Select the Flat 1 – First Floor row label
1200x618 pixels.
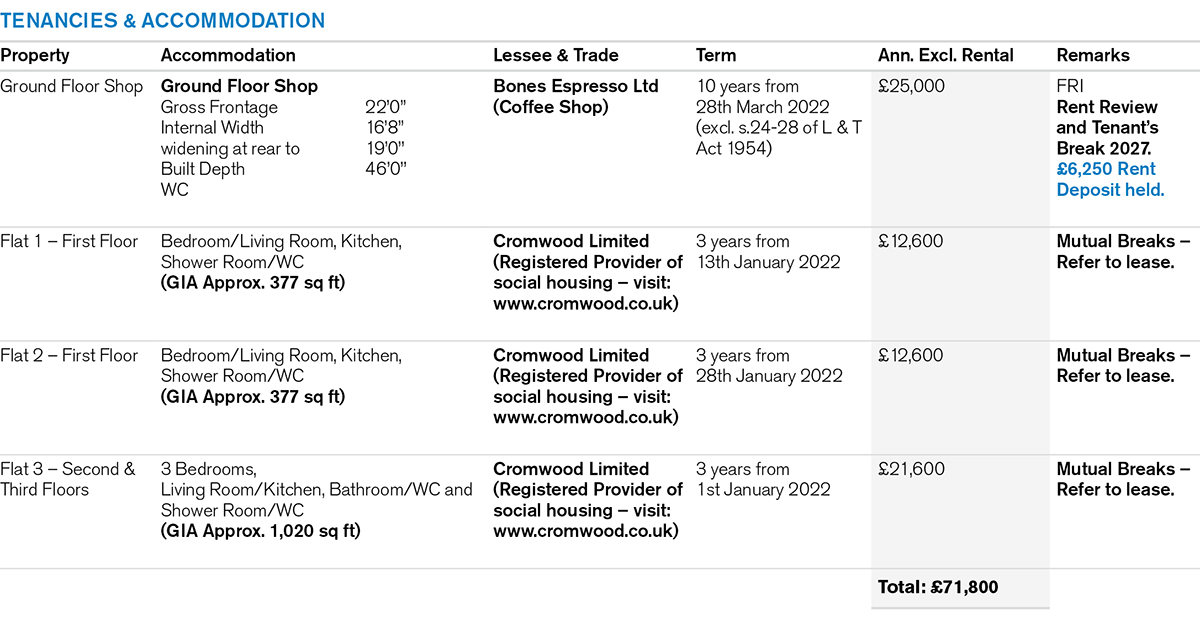pyautogui.click(x=69, y=242)
